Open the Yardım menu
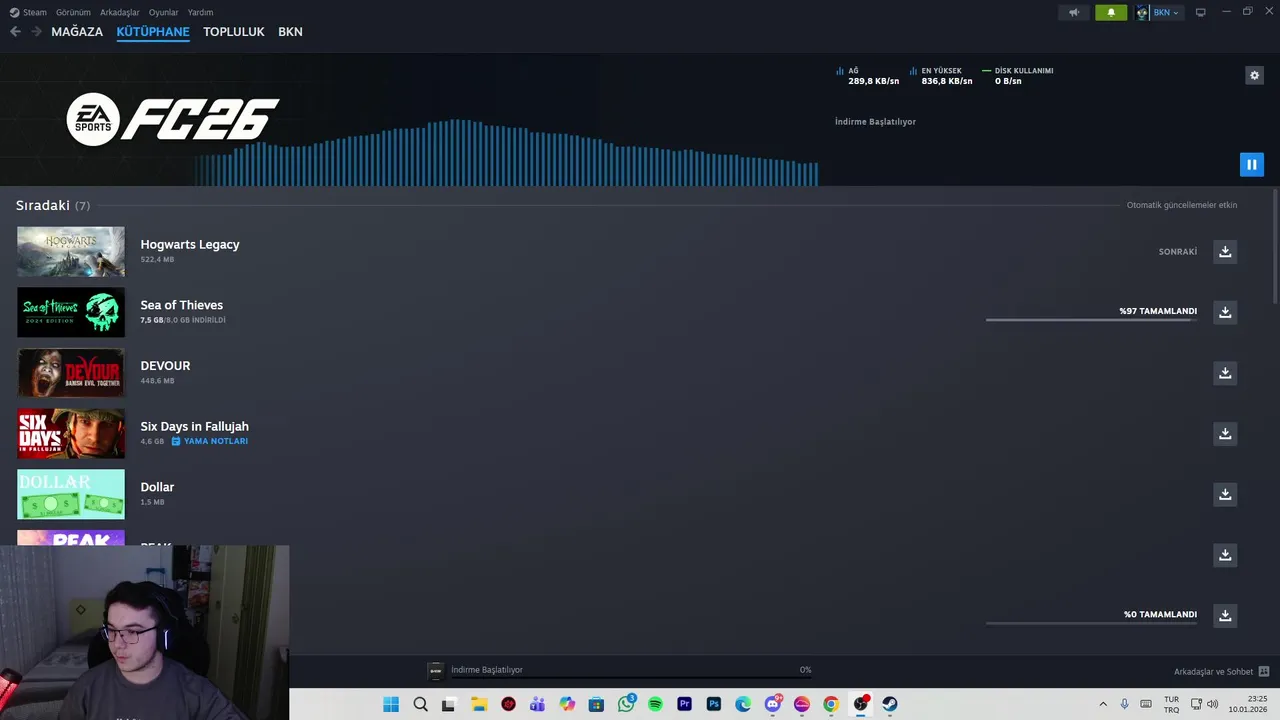The image size is (1280, 720). (x=200, y=12)
